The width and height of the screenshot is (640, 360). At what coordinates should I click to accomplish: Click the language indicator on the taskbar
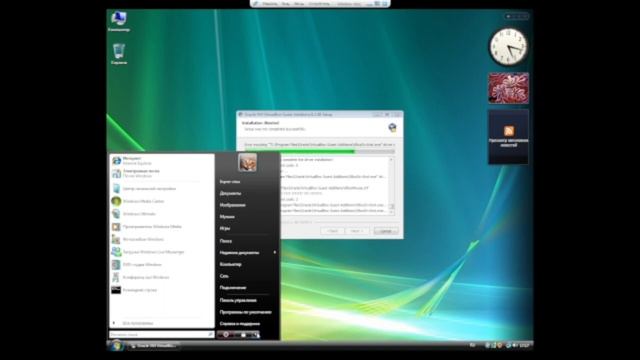[472, 345]
